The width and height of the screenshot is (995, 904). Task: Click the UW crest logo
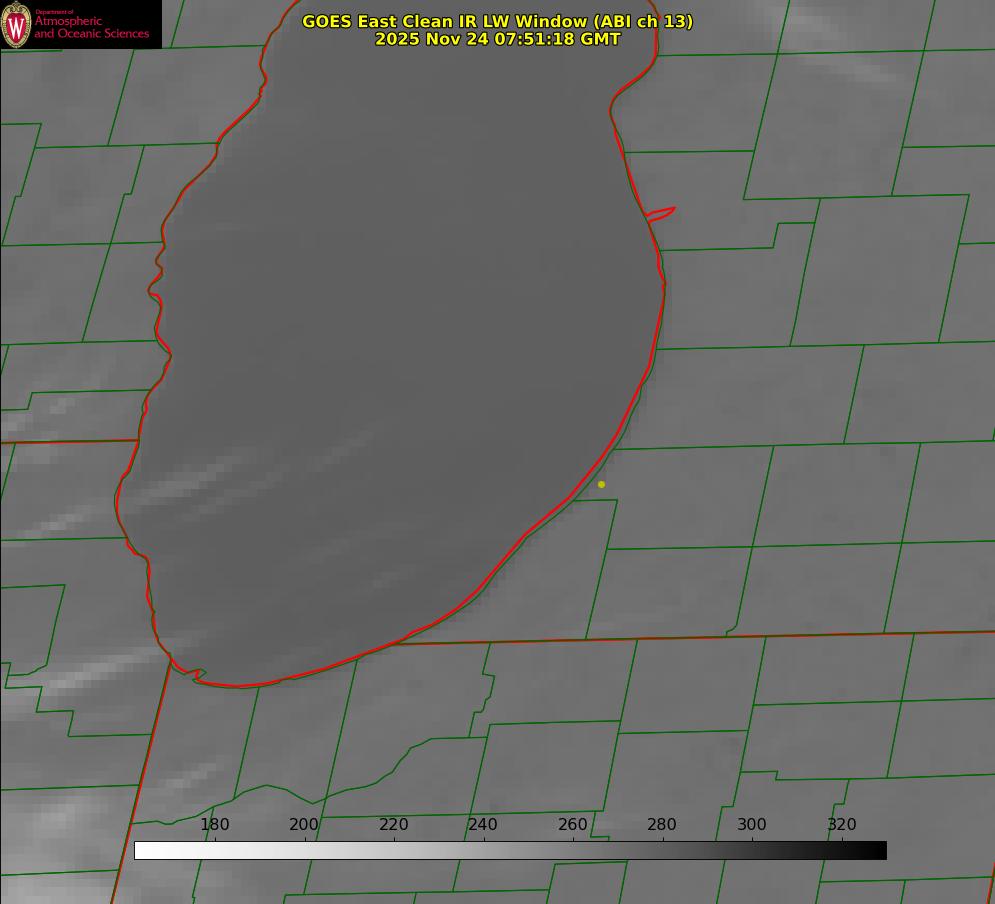(x=16, y=24)
